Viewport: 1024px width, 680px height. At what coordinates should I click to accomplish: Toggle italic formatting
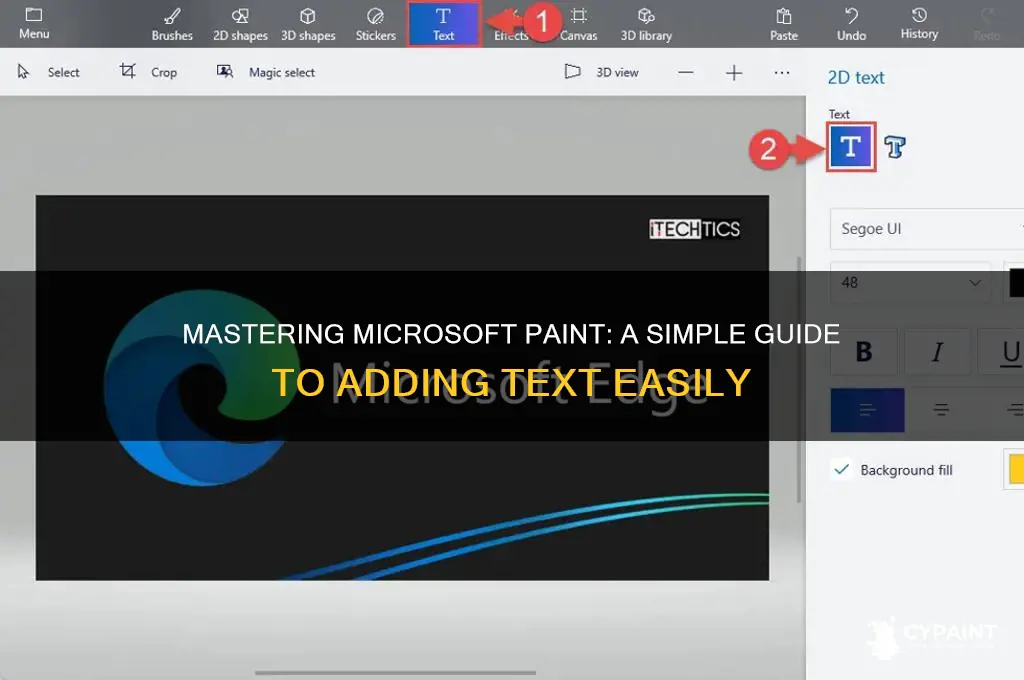point(937,351)
